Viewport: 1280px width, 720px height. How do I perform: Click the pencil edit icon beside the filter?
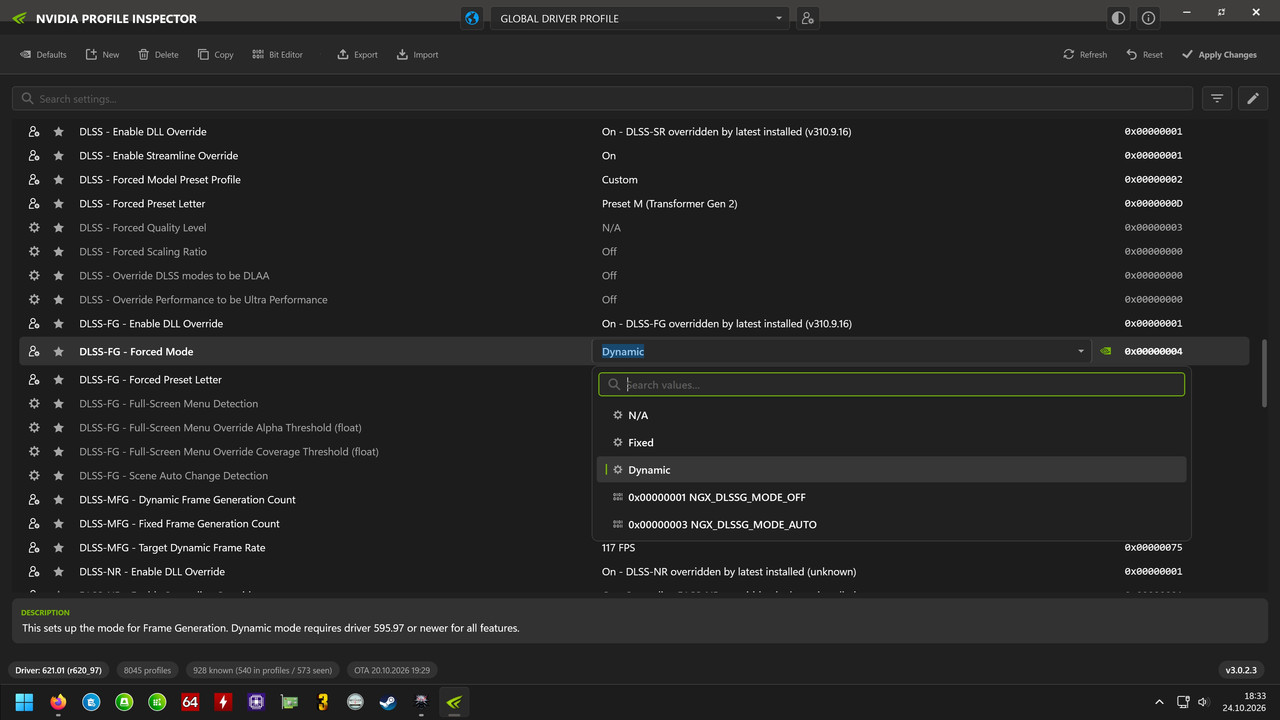pos(1253,98)
